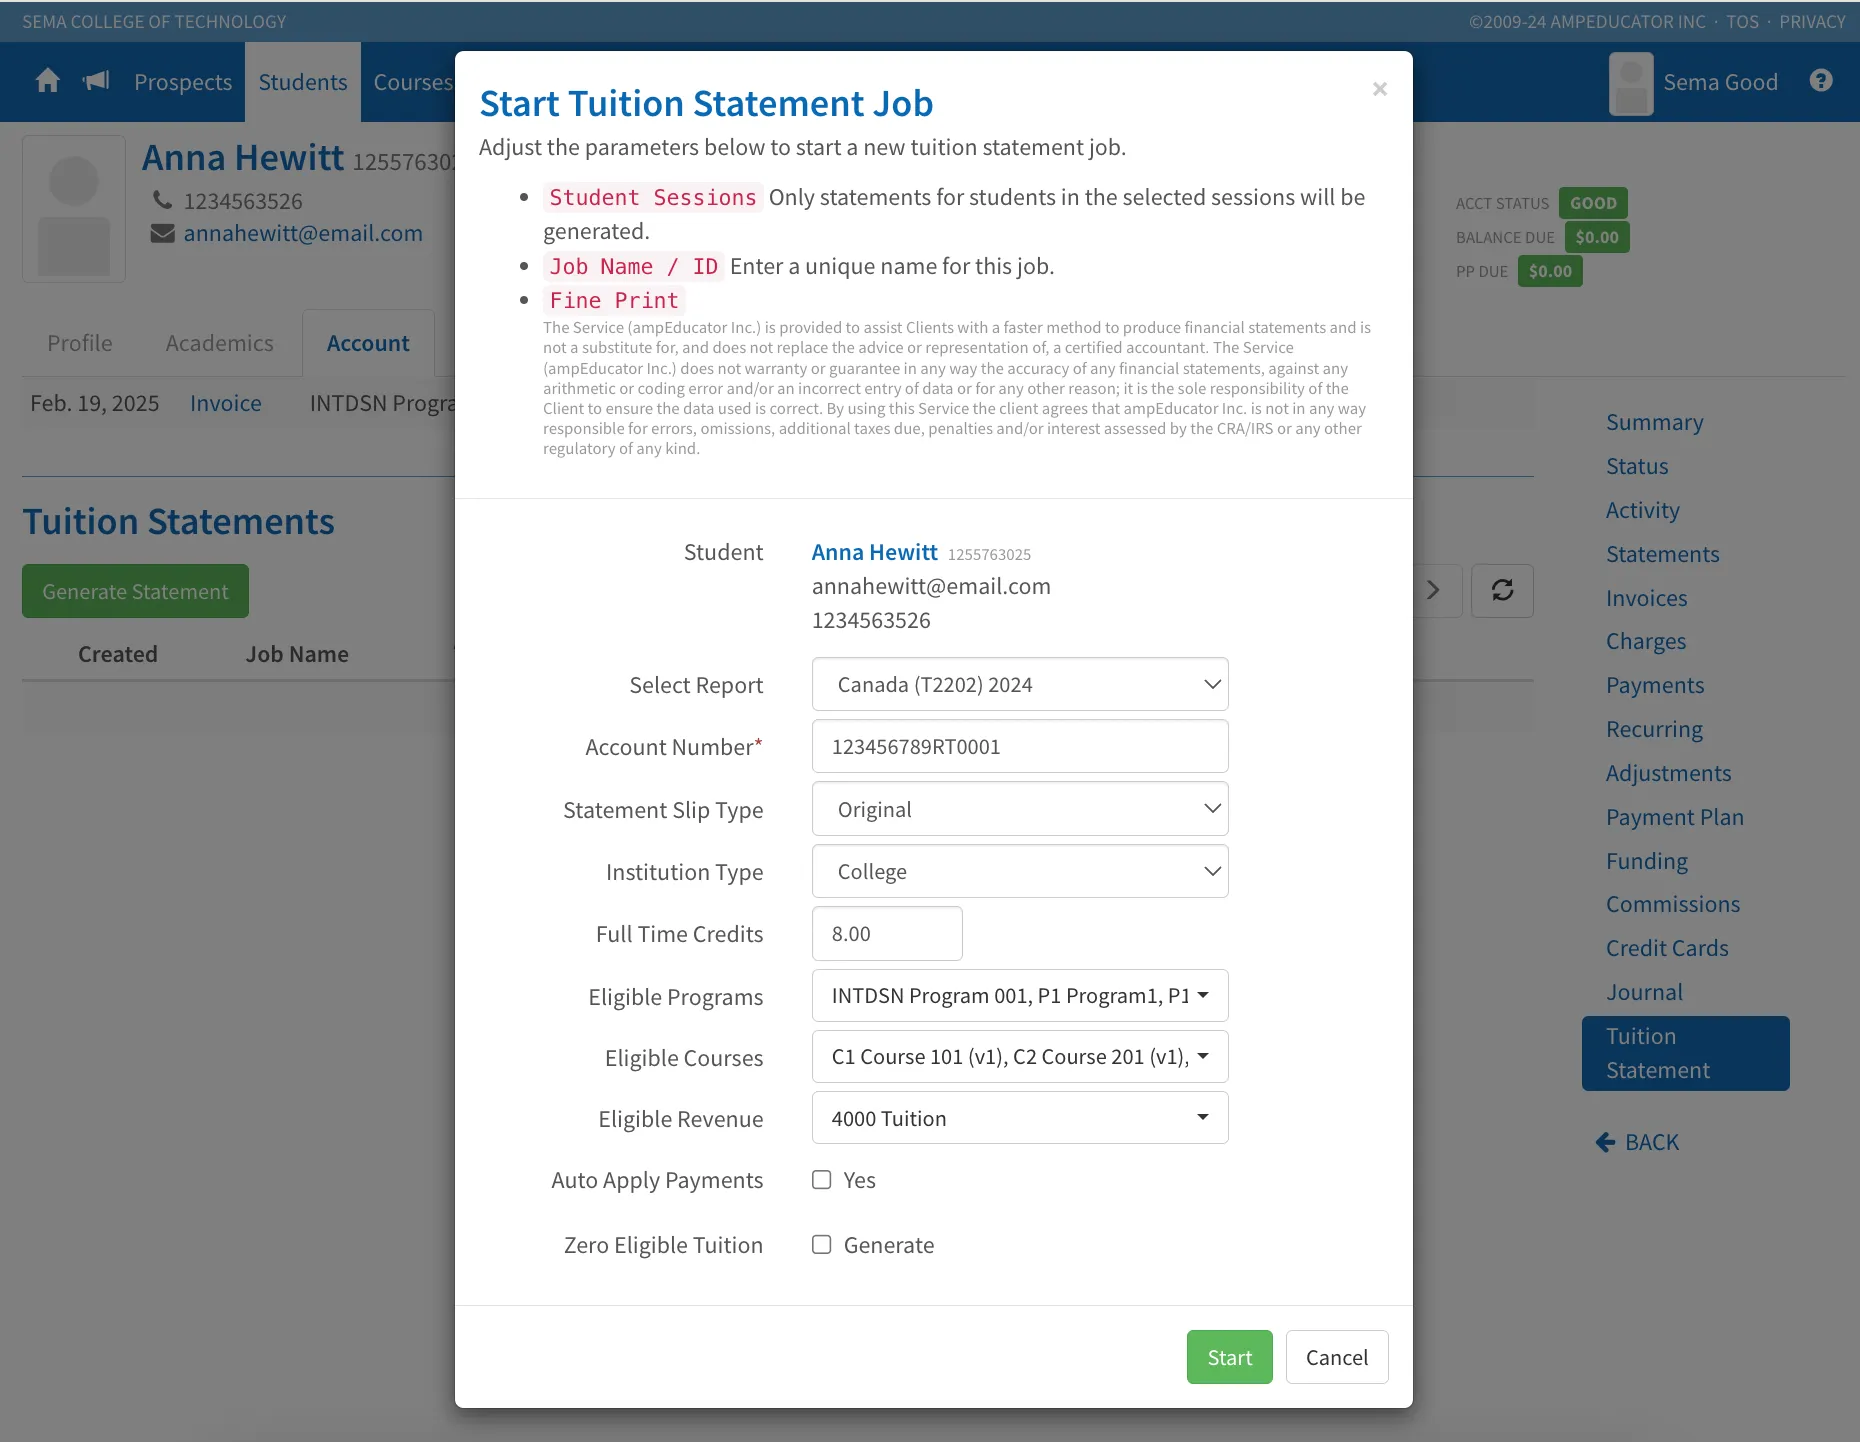The image size is (1860, 1442).
Task: Click the Generate Statement button
Action: pos(135,591)
